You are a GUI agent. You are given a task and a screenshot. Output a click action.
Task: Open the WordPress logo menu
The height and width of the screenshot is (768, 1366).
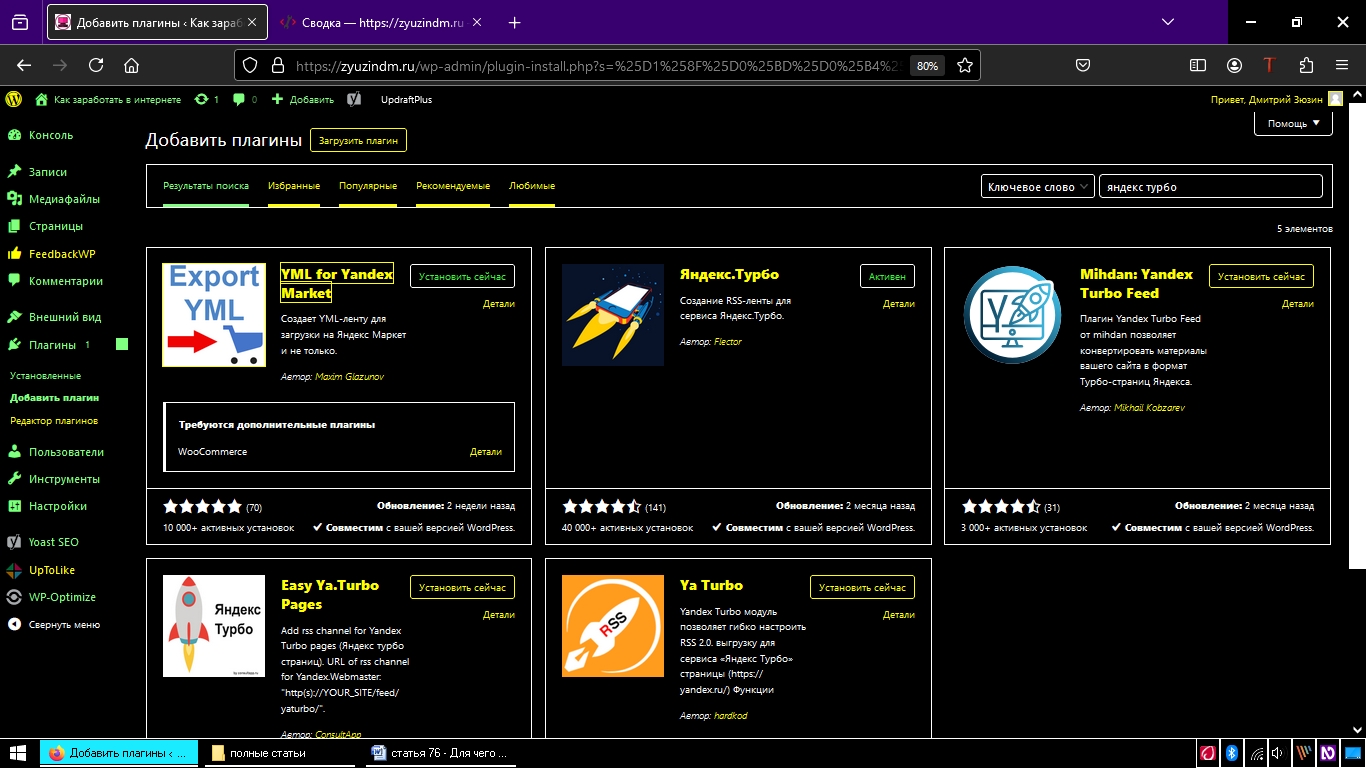(x=13, y=99)
